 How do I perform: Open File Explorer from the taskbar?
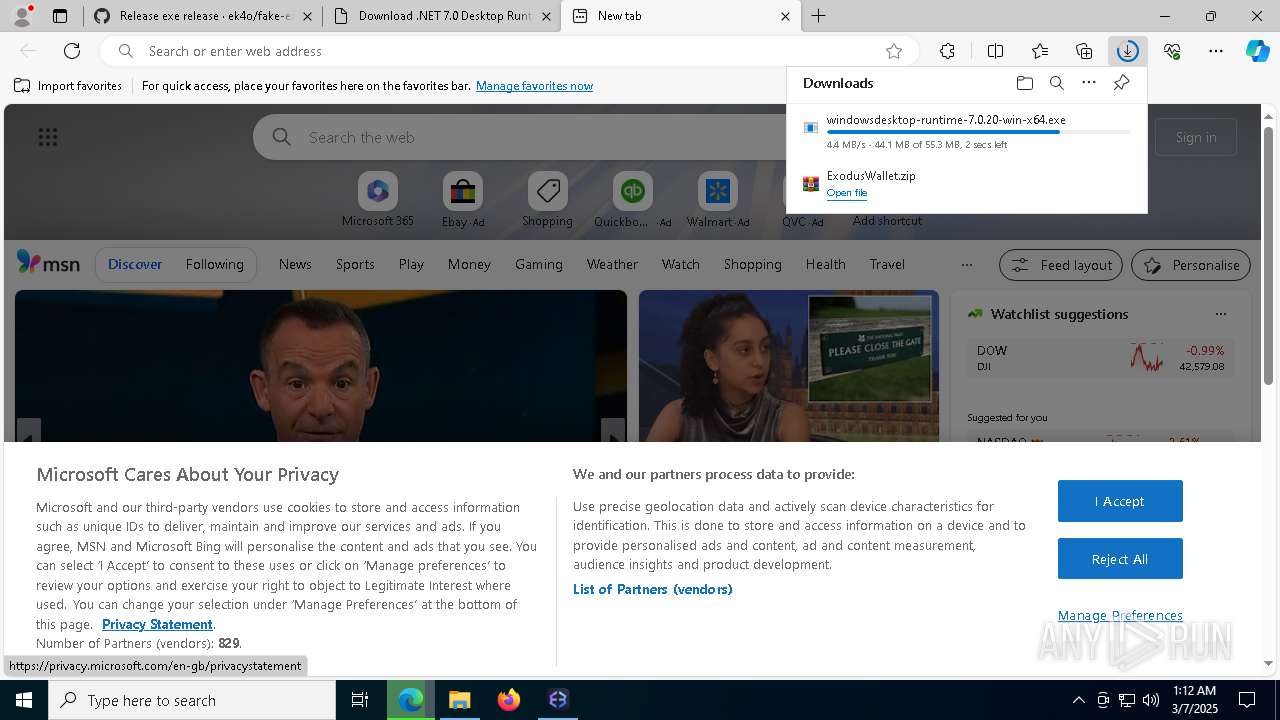(x=459, y=700)
